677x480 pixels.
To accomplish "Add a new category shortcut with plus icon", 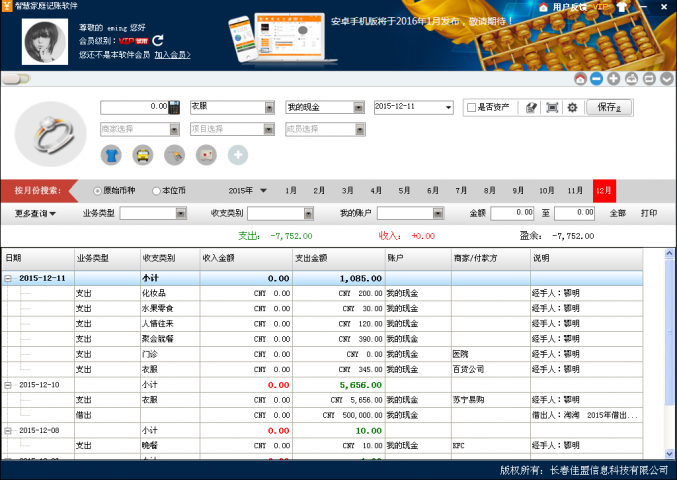I will point(237,154).
